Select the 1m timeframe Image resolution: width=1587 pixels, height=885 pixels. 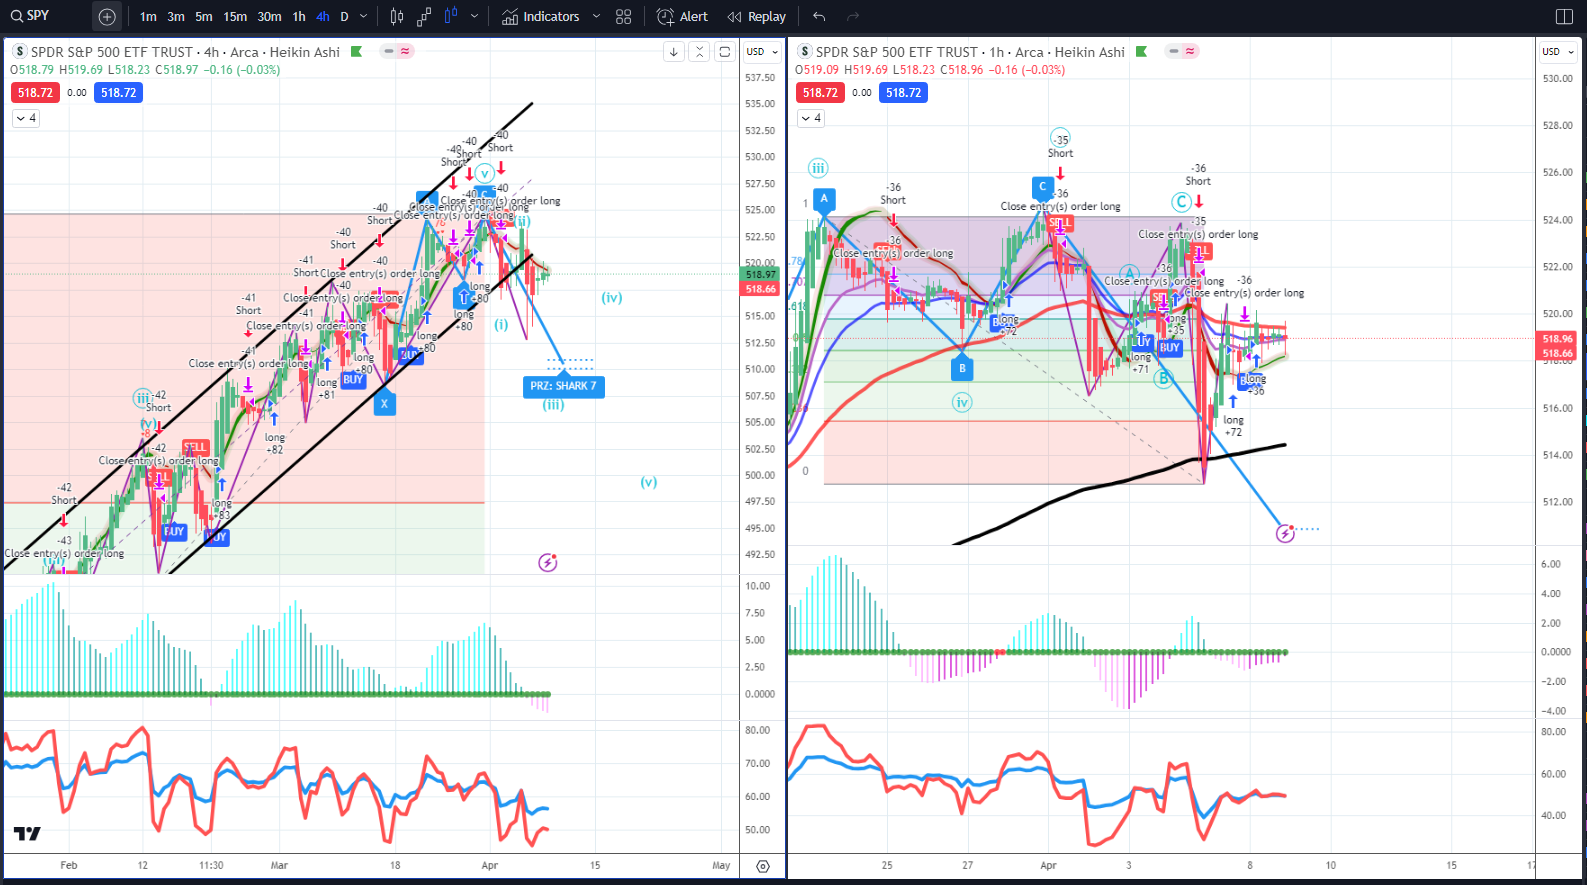coord(148,16)
